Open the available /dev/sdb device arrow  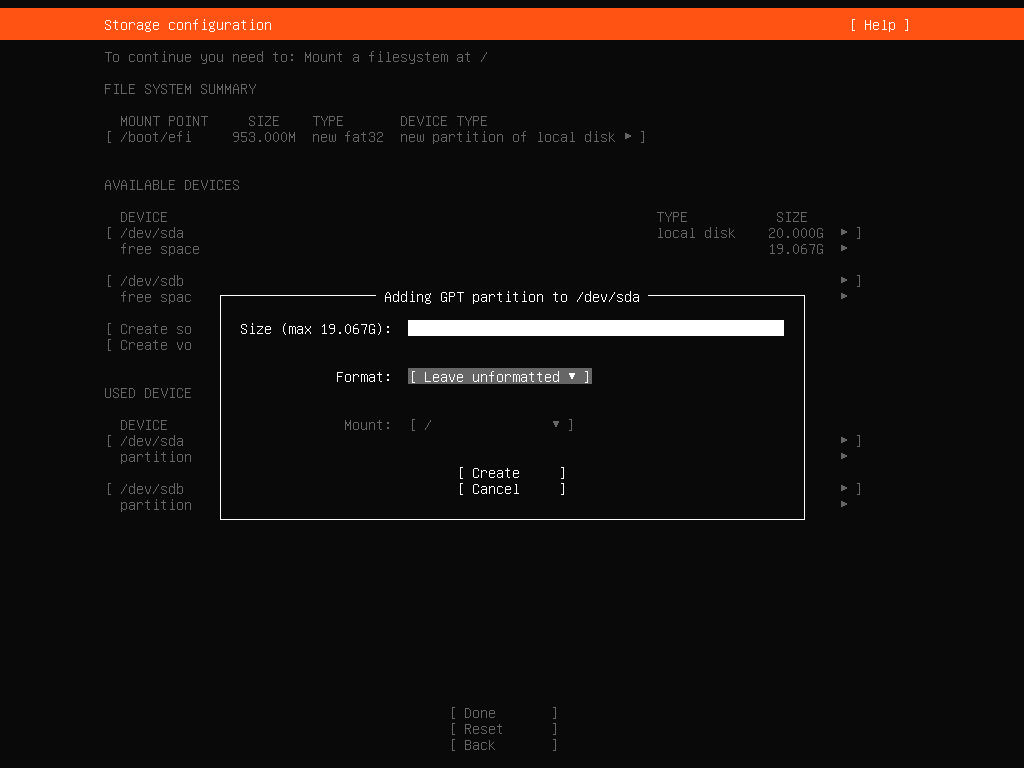pyautogui.click(x=844, y=281)
